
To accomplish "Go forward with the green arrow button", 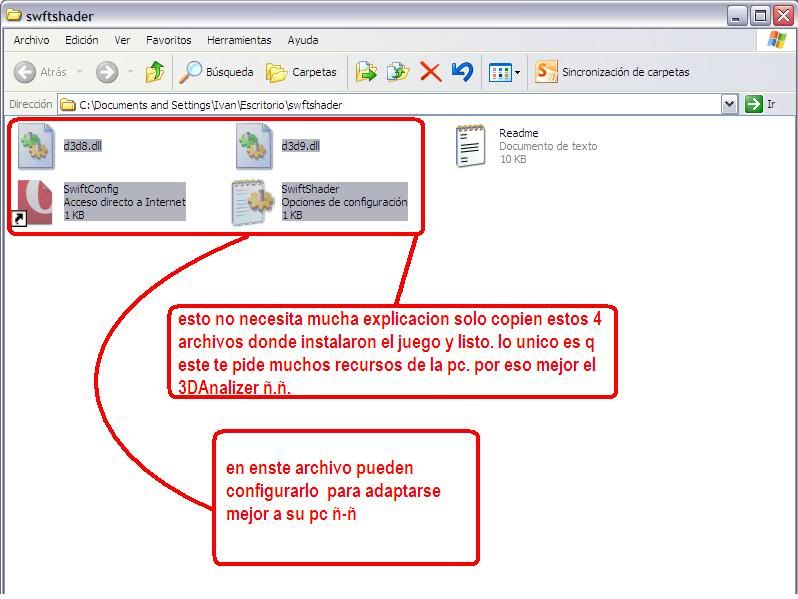I will click(x=107, y=72).
